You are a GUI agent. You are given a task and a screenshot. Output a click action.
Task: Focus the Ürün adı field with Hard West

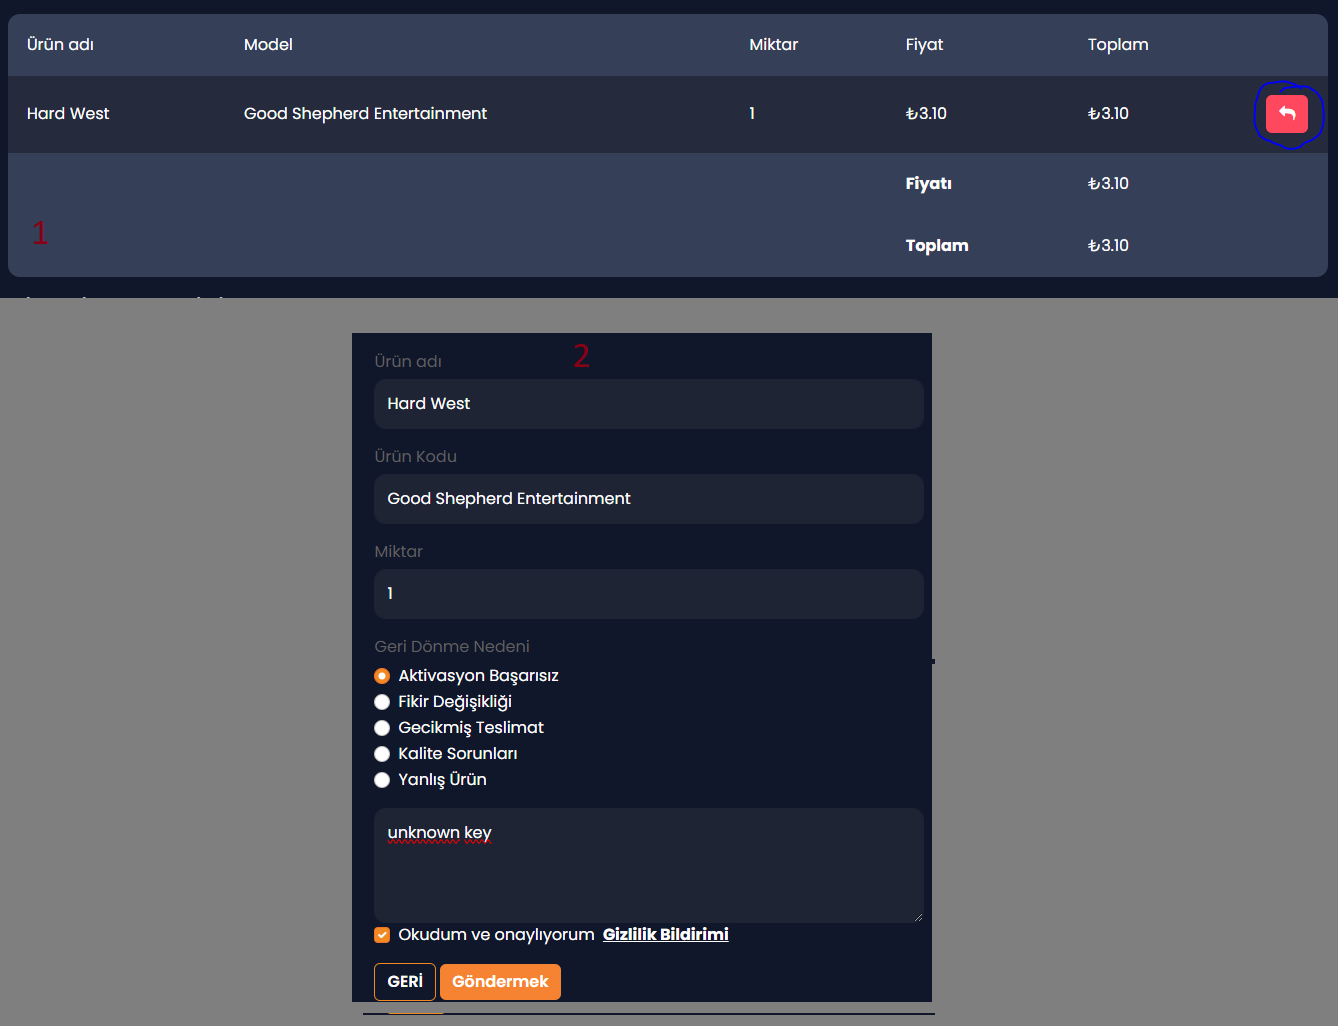point(649,404)
